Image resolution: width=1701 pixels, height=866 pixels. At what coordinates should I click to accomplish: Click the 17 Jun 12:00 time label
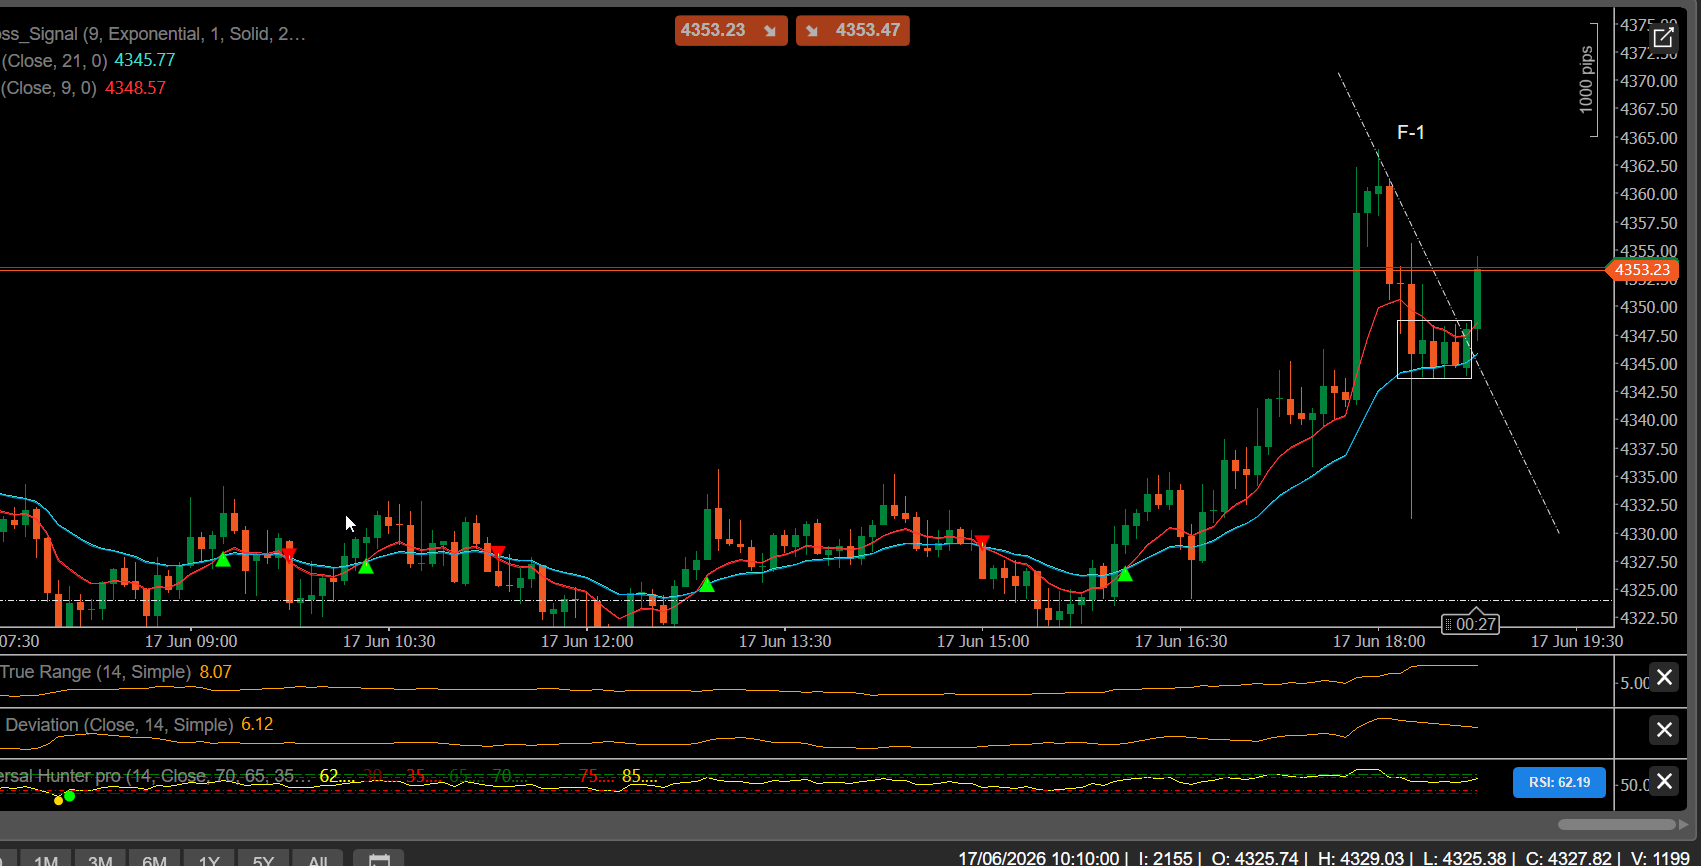587,641
